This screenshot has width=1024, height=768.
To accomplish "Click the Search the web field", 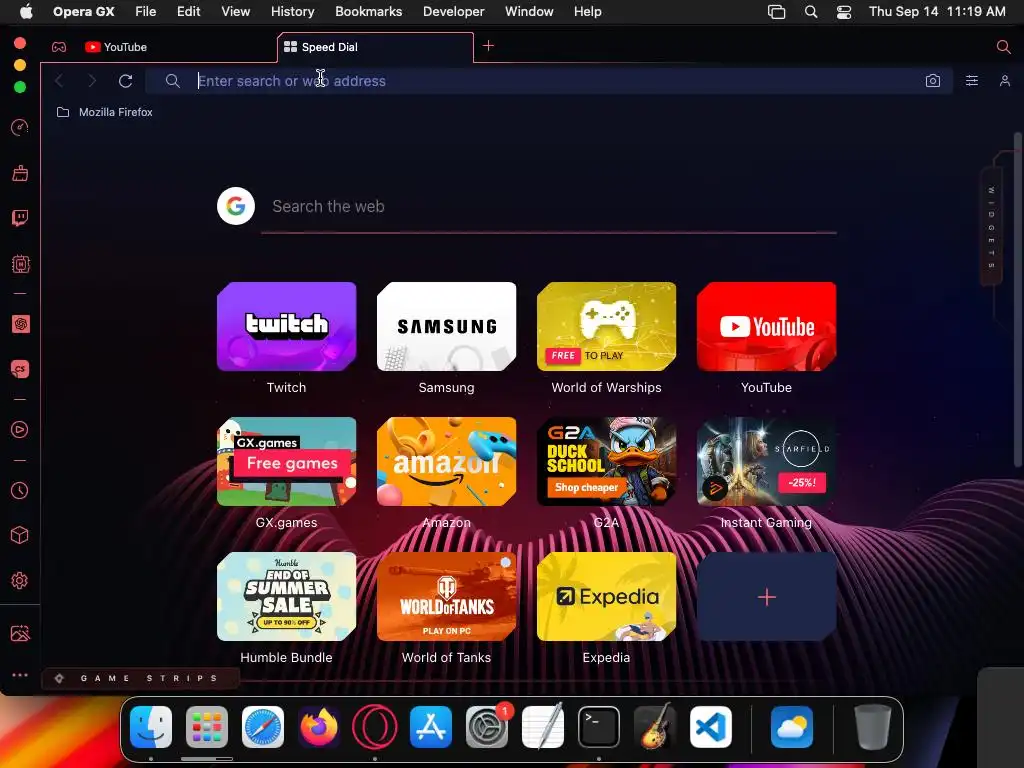I will coord(549,207).
